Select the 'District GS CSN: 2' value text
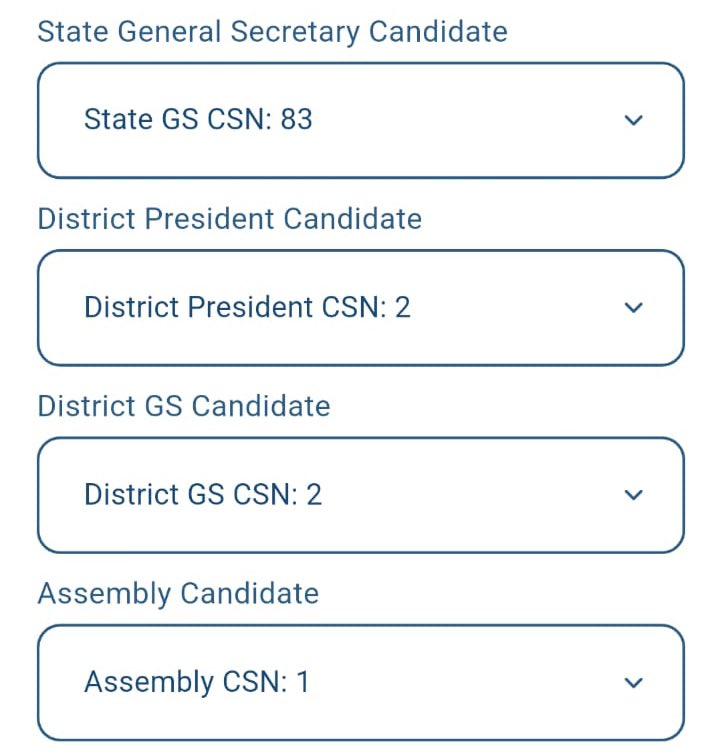 point(203,494)
